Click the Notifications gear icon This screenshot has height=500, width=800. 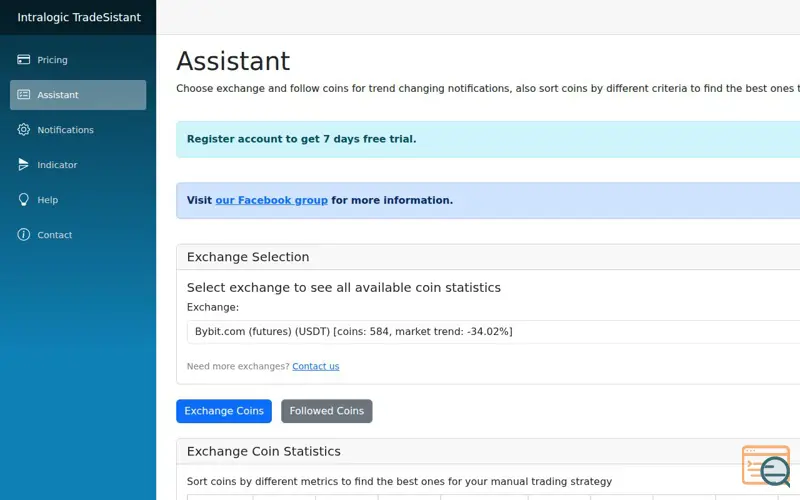click(x=23, y=130)
